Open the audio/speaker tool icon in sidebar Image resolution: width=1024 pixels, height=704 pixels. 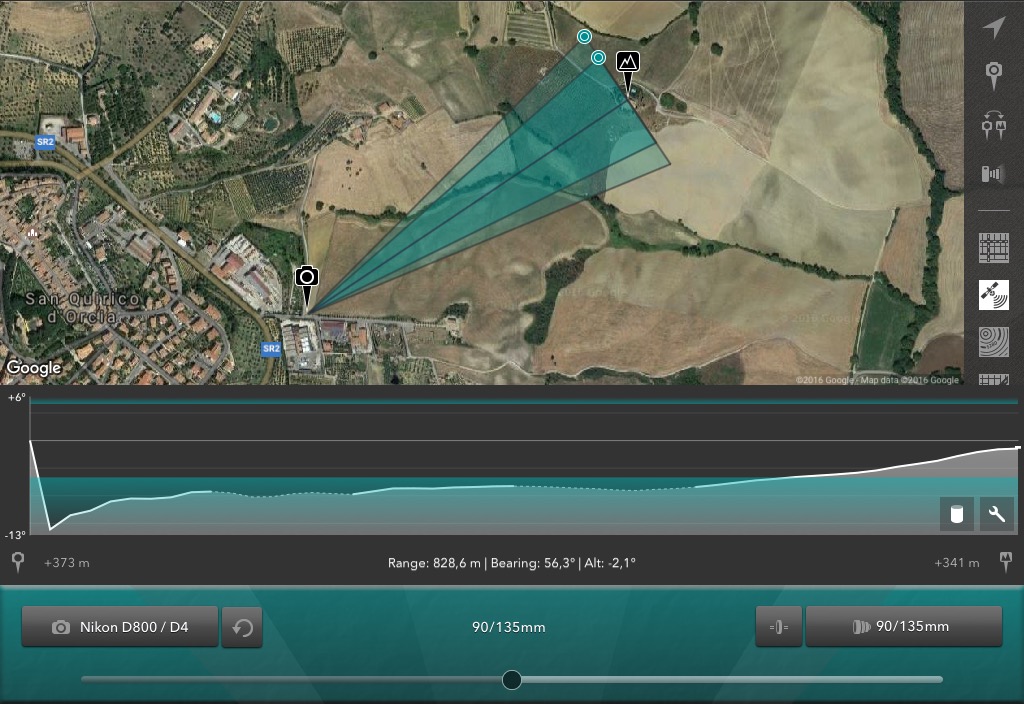pos(993,173)
